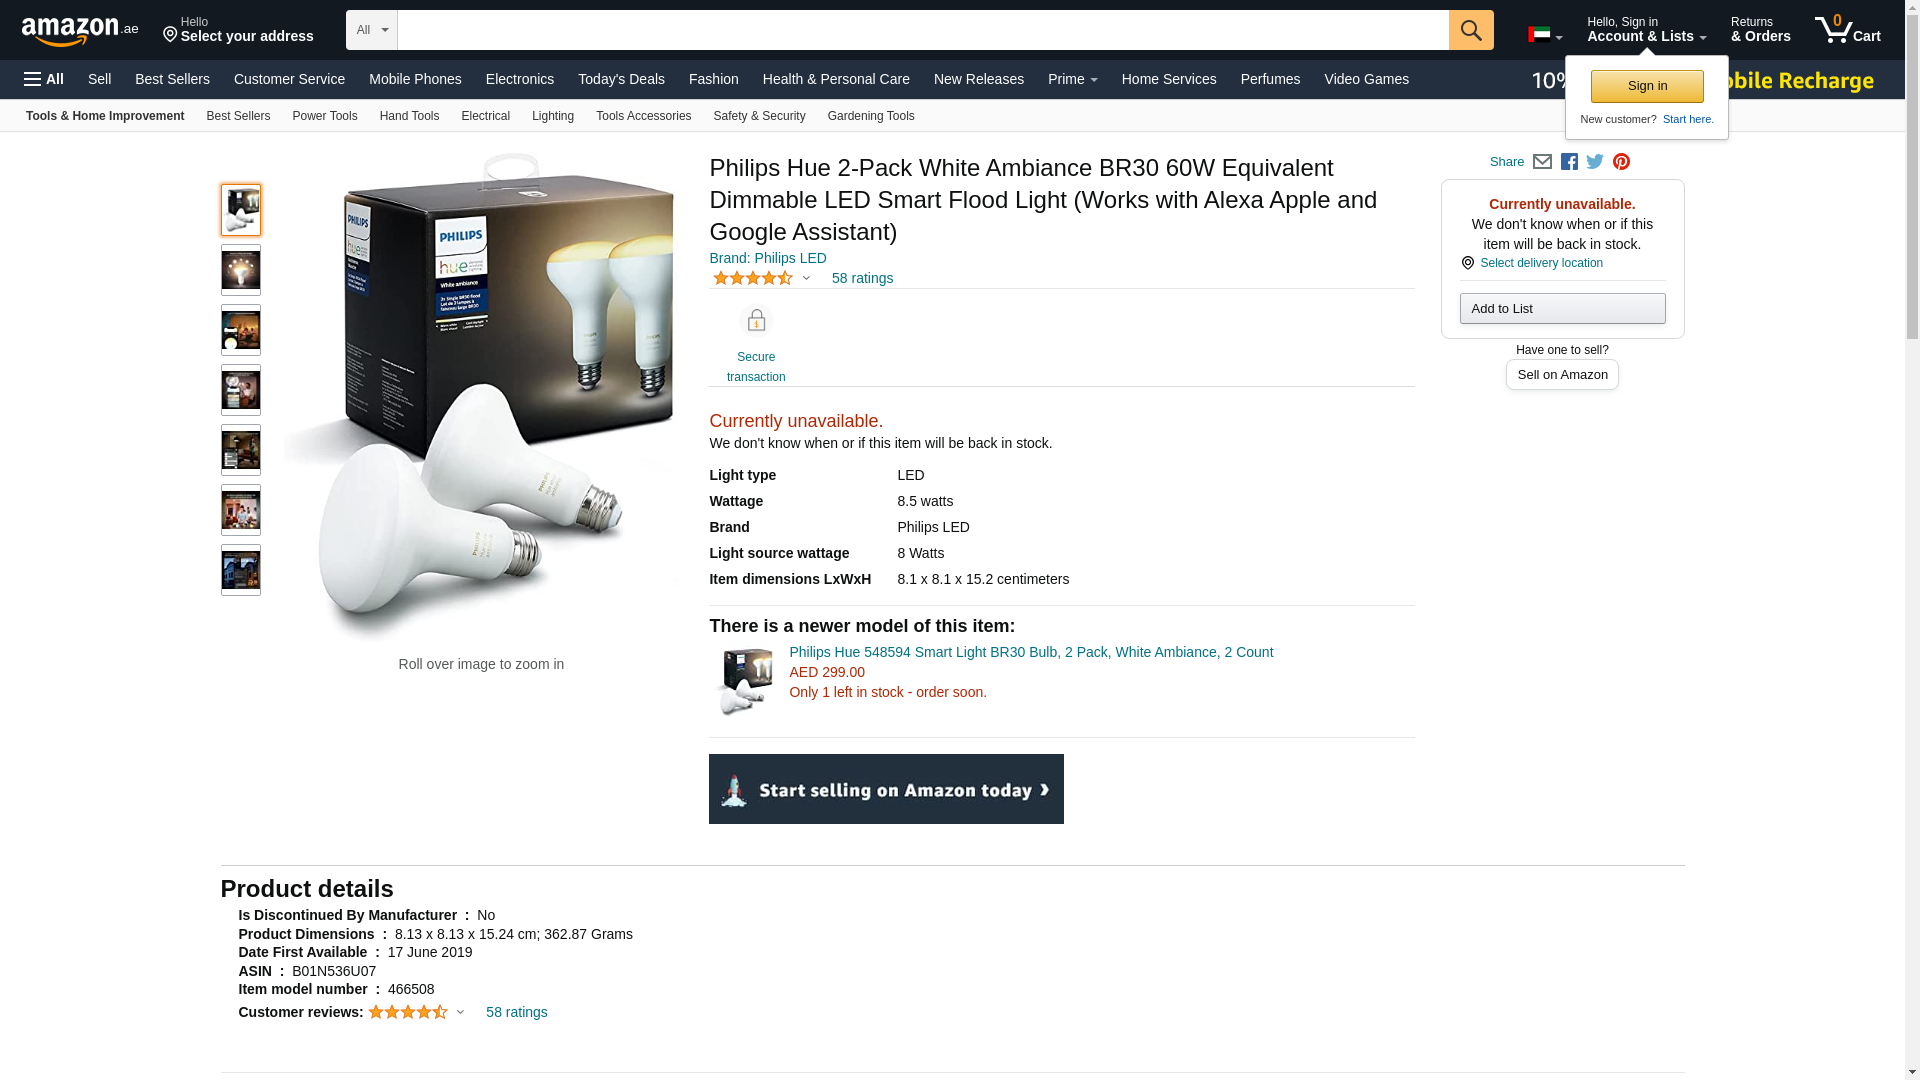
Task: Share product on Twitter icon
Action: (x=1595, y=162)
